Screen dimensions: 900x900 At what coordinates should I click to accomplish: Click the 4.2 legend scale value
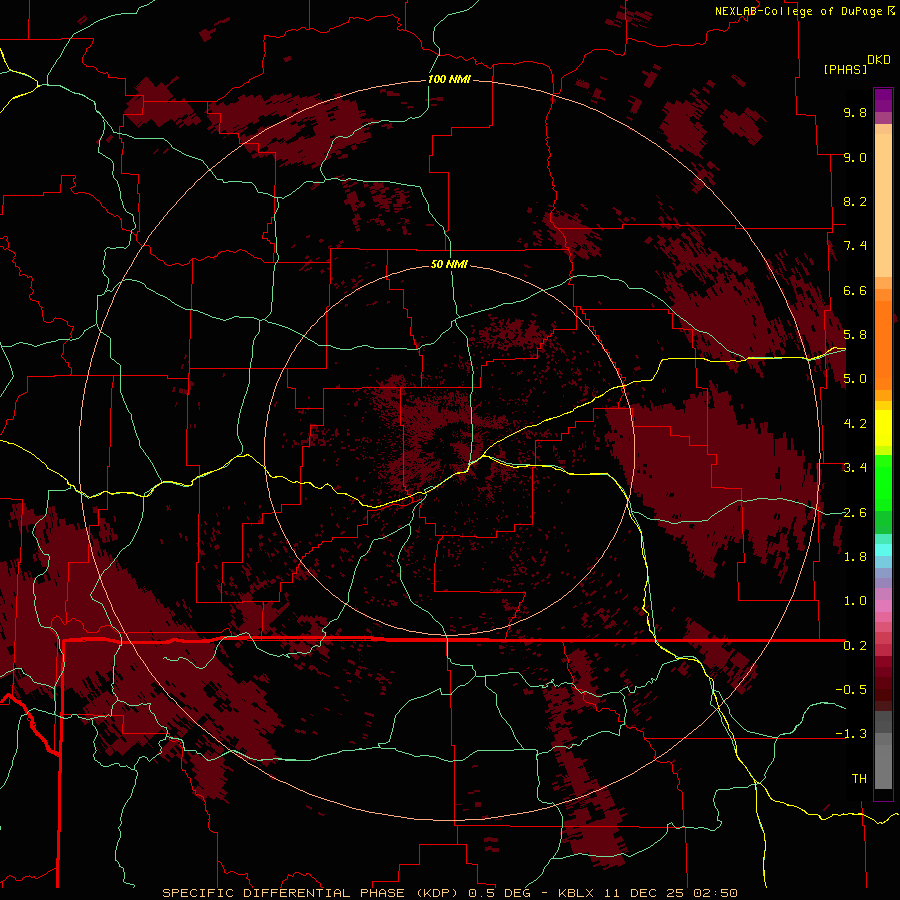tap(855, 424)
